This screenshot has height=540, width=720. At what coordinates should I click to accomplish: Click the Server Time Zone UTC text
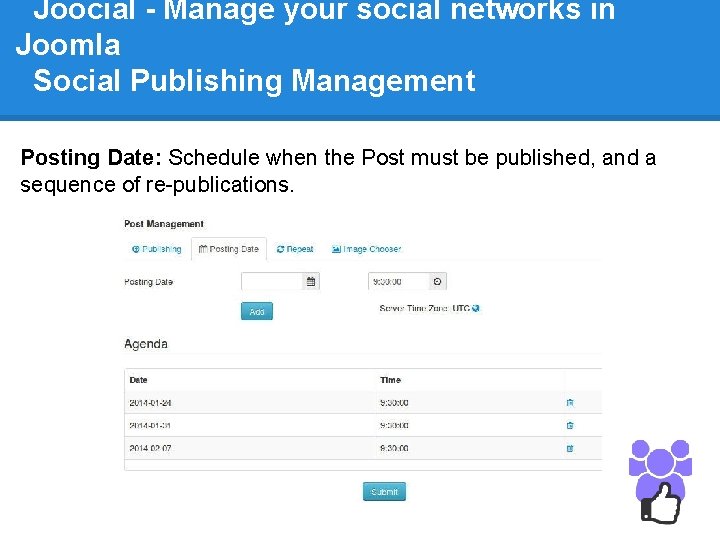[425, 308]
